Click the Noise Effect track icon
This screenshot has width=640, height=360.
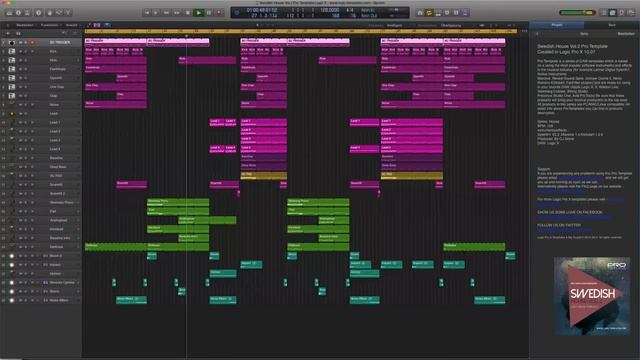tap(12, 300)
